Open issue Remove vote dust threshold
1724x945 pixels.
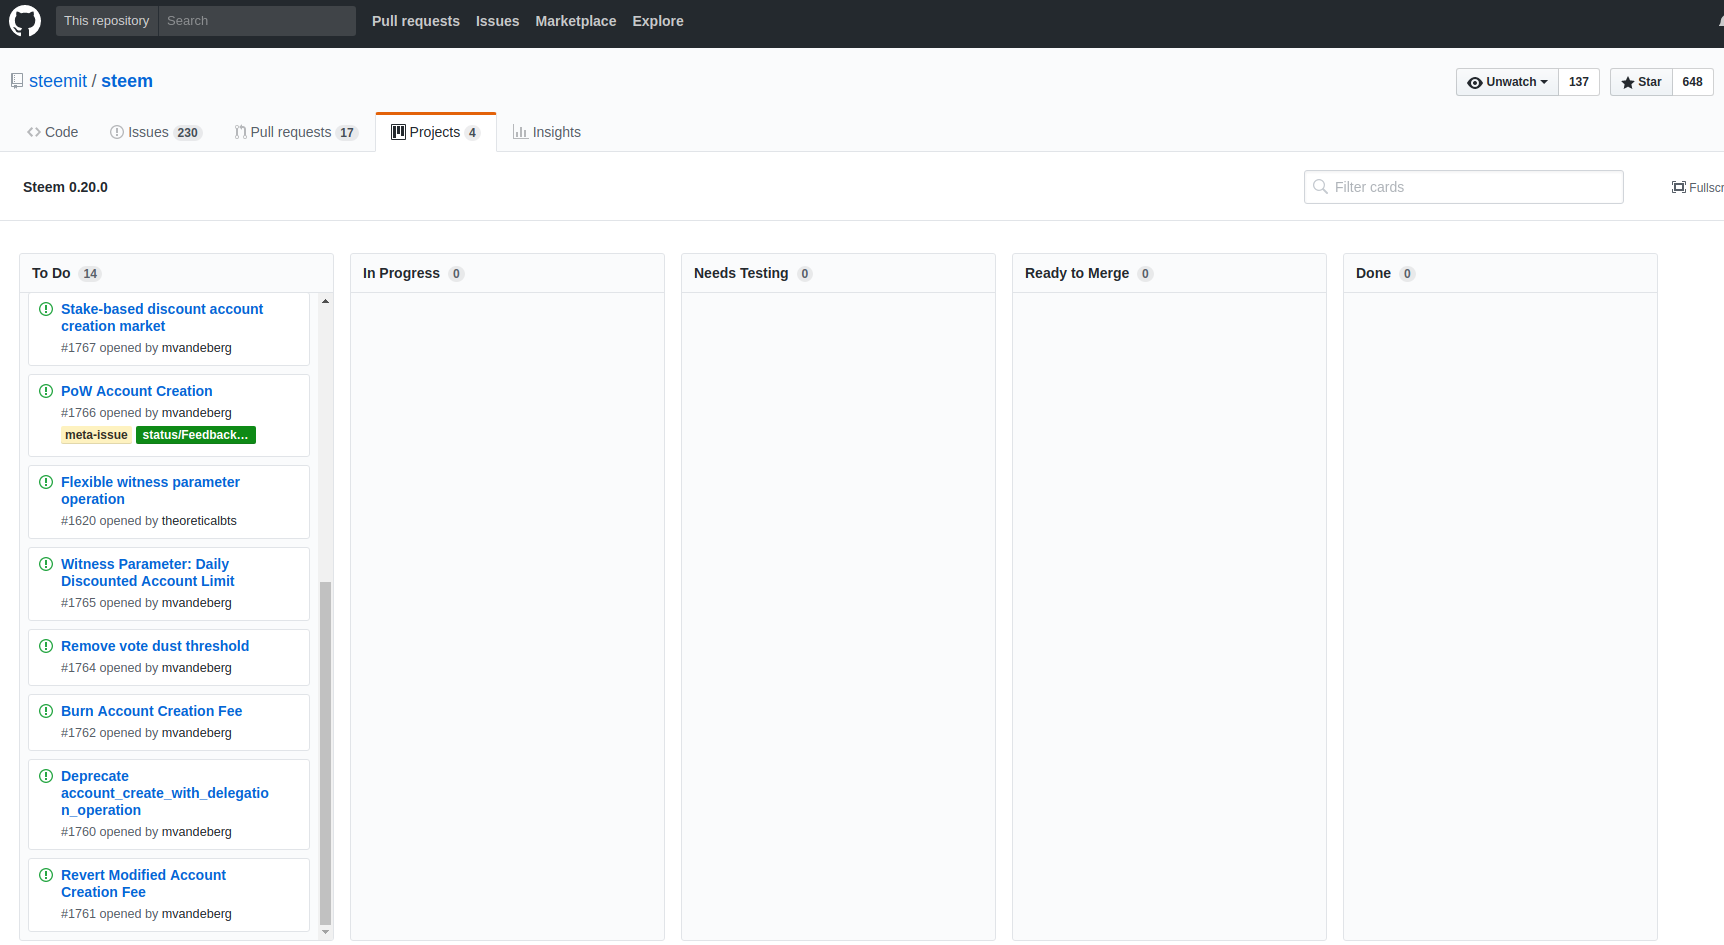point(155,646)
